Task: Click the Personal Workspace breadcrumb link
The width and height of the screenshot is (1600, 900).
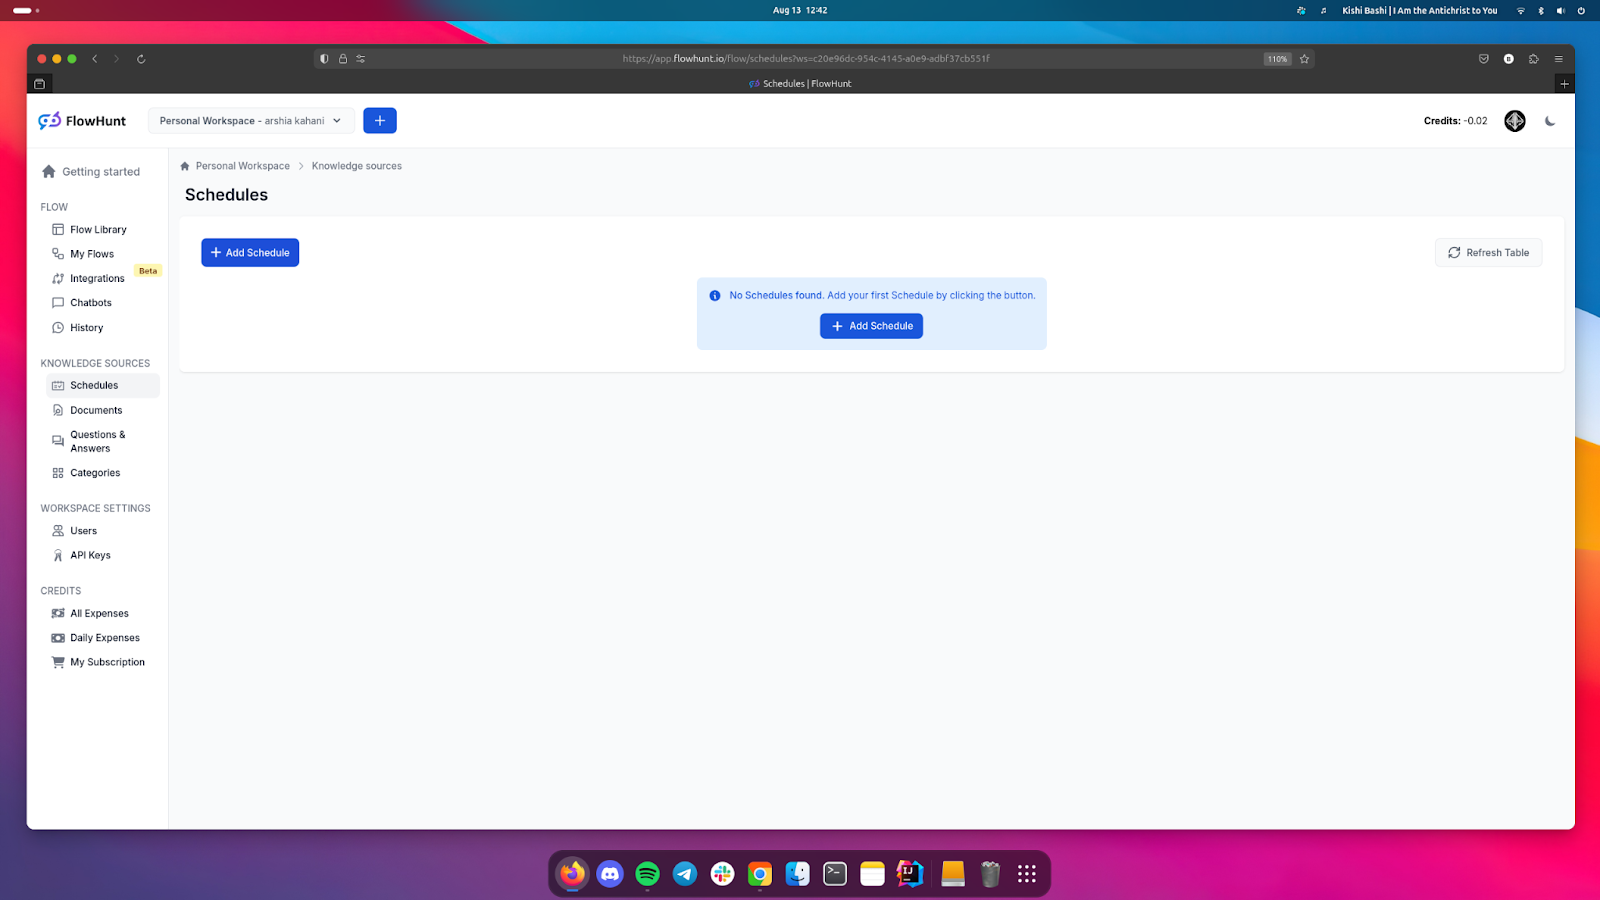Action: [242, 166]
